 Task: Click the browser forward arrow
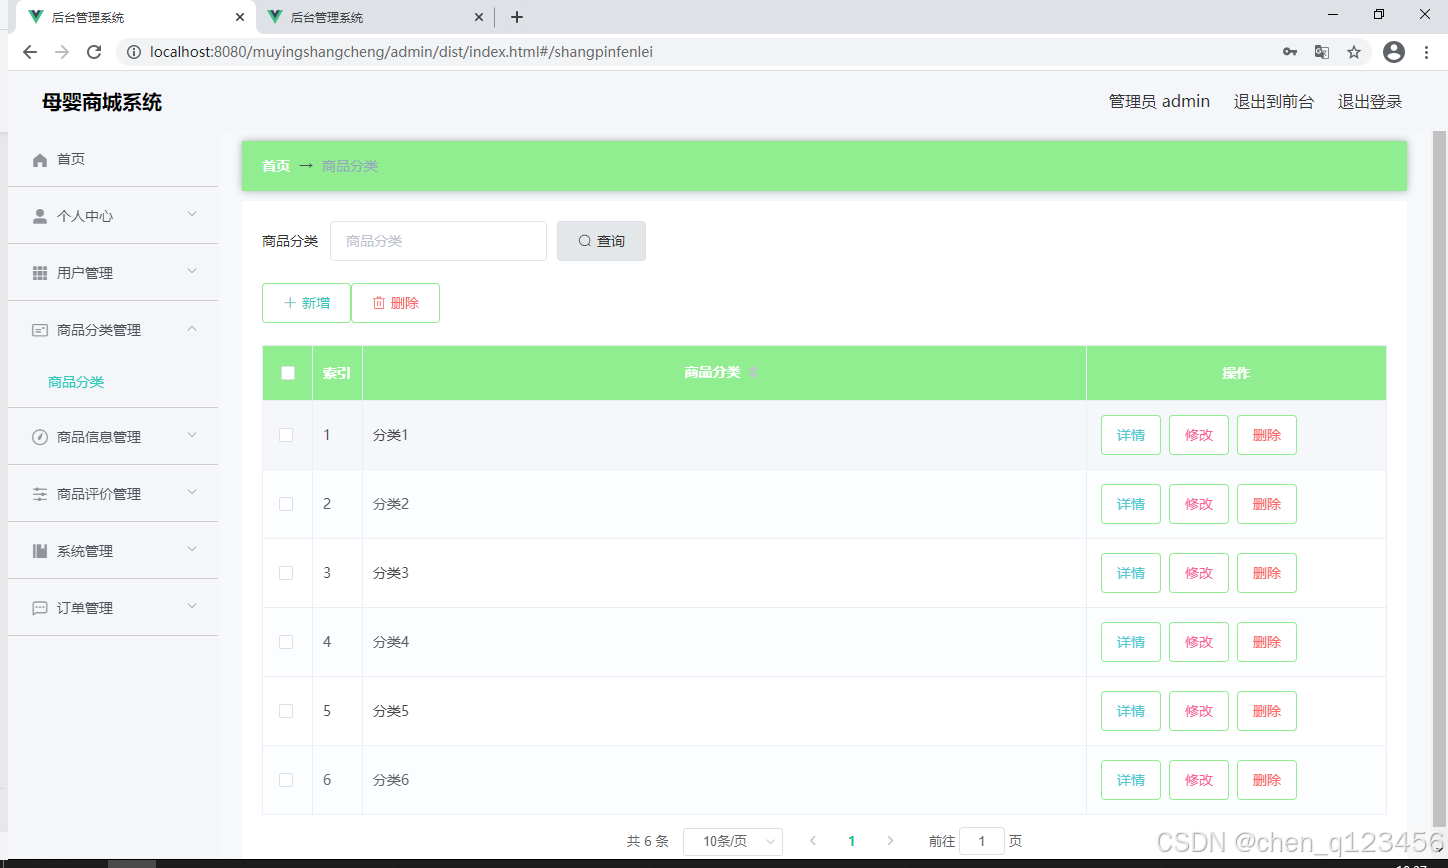[62, 52]
